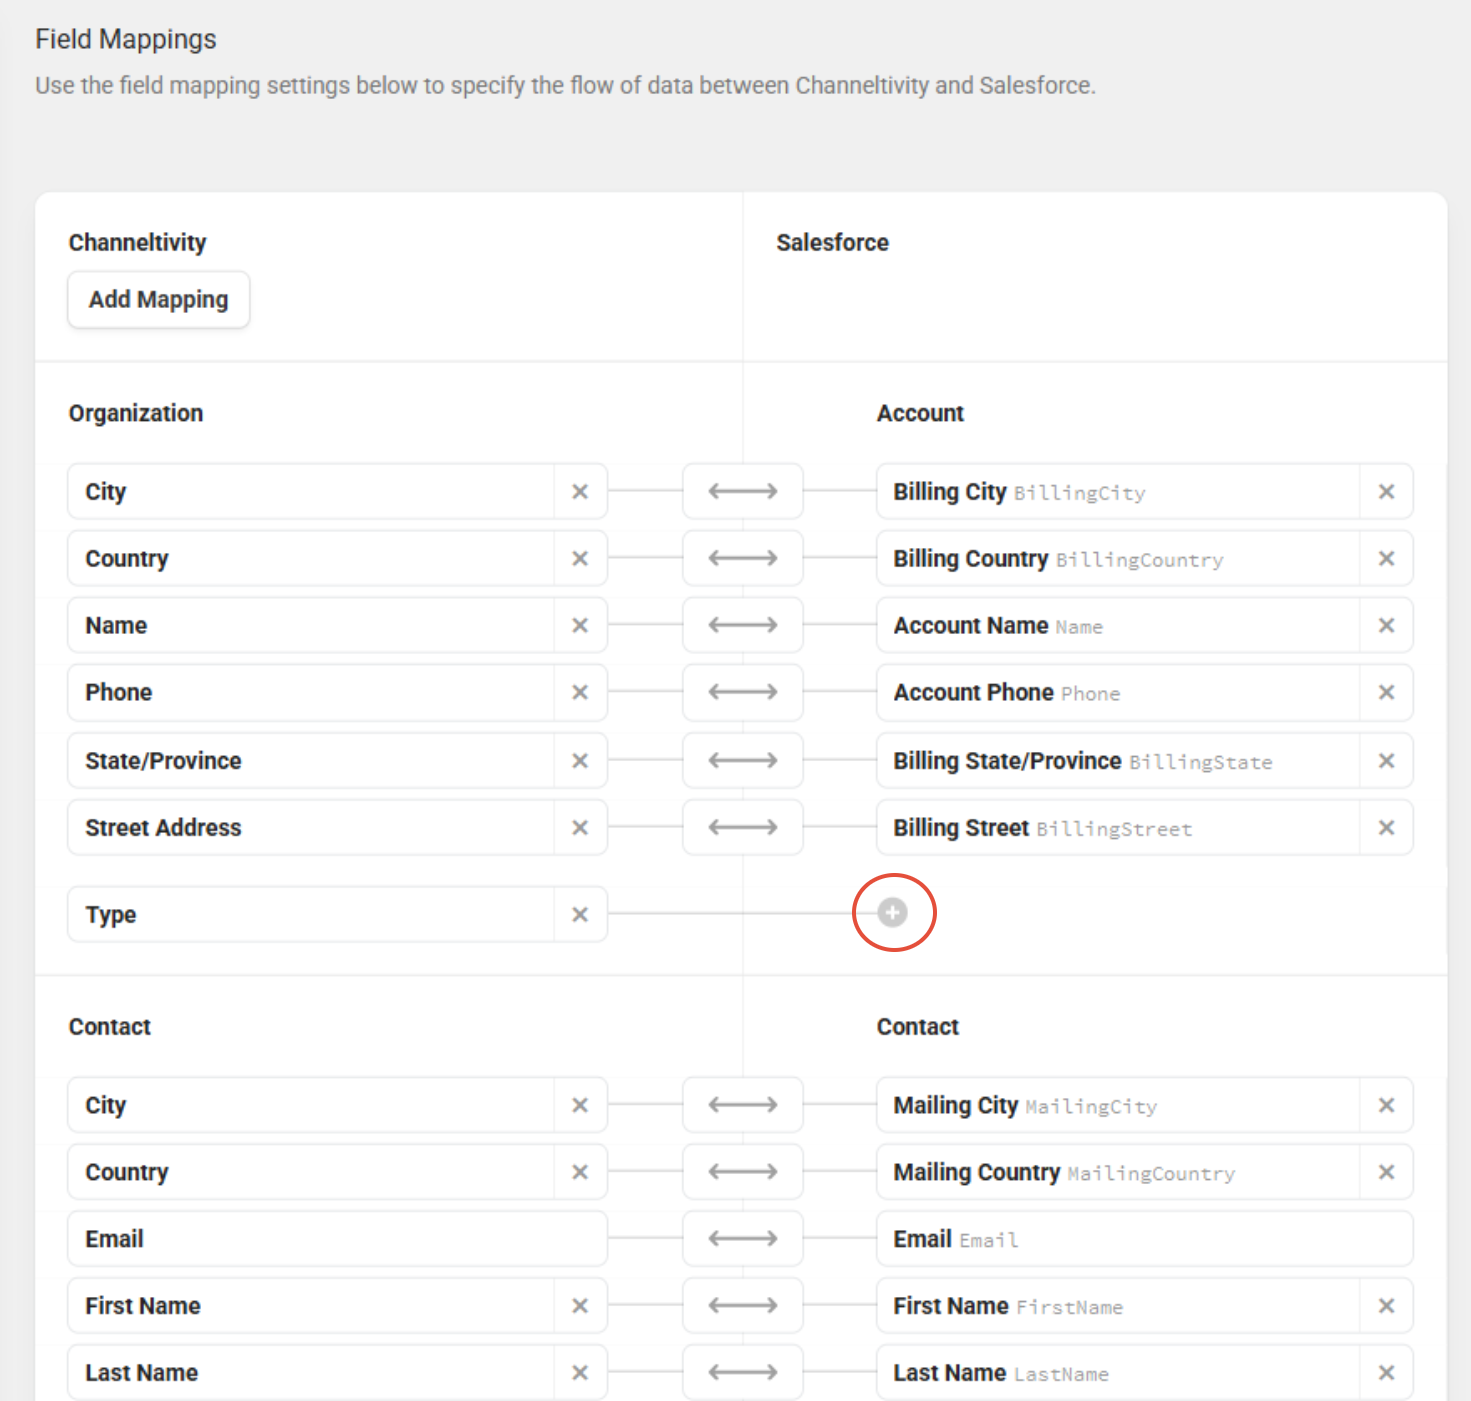The image size is (1471, 1401).
Task: Toggle sync direction for Contact Mailing City
Action: point(743,1105)
